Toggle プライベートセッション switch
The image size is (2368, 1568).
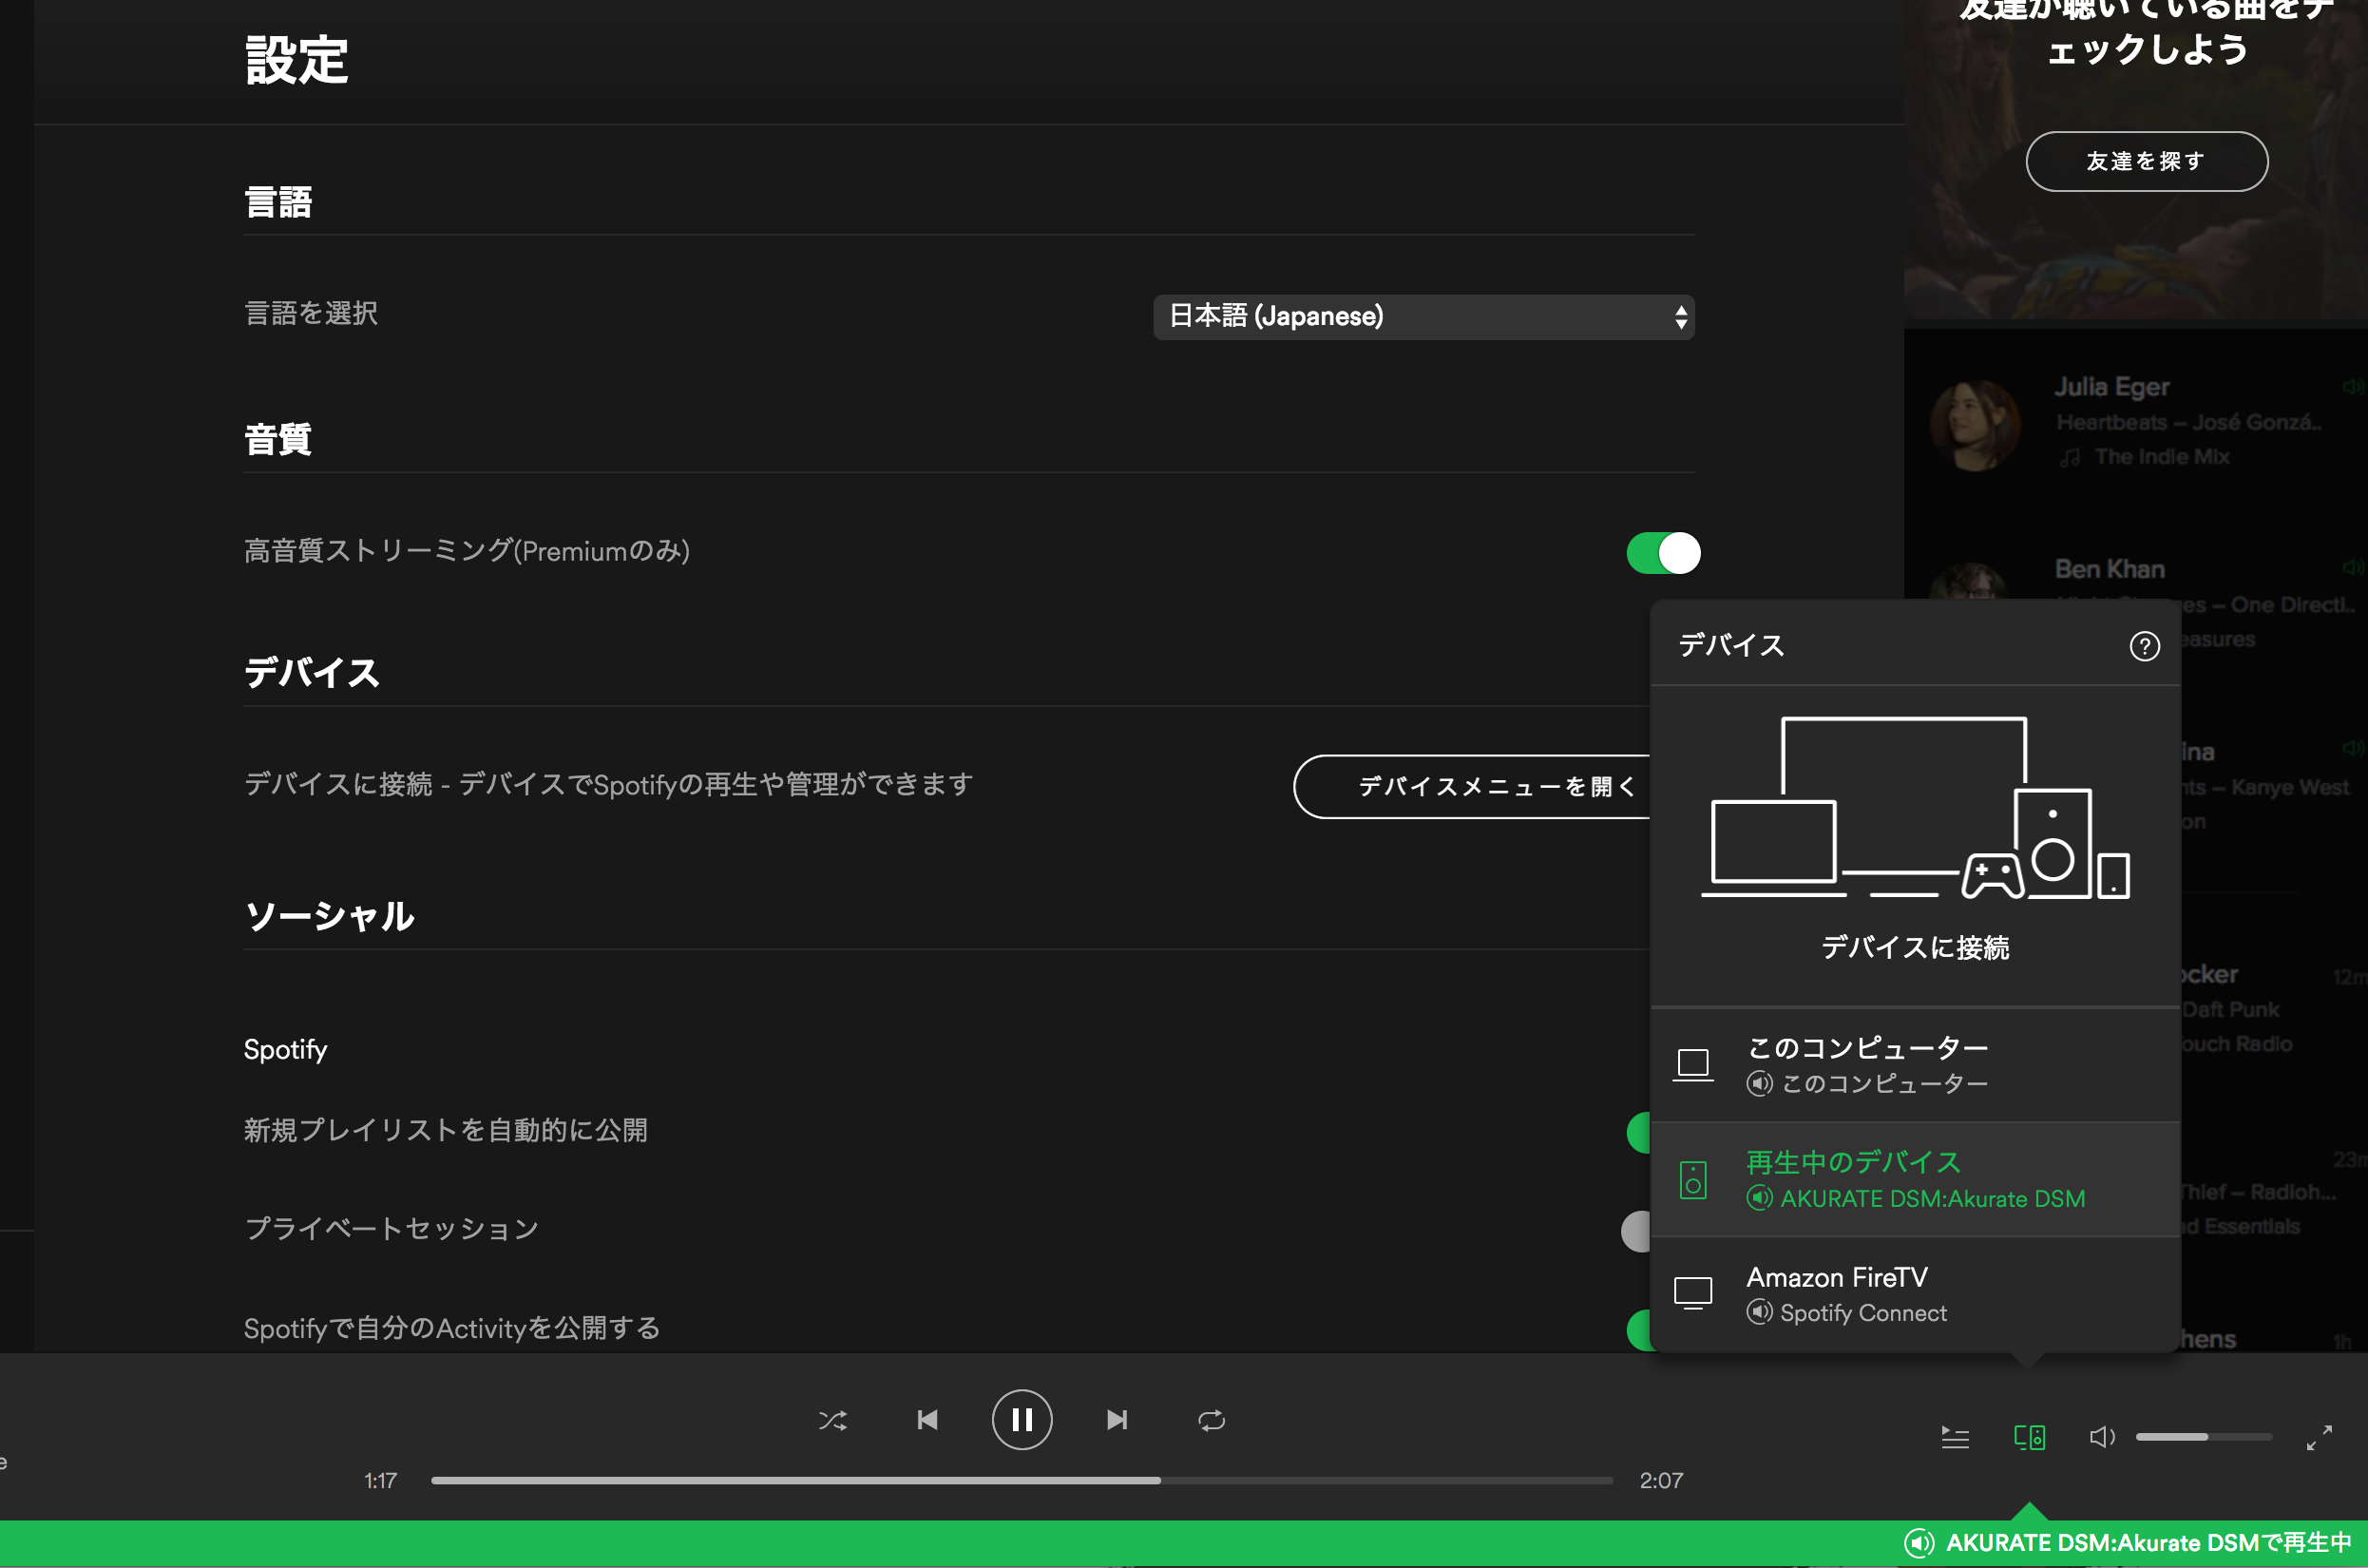(1636, 1231)
